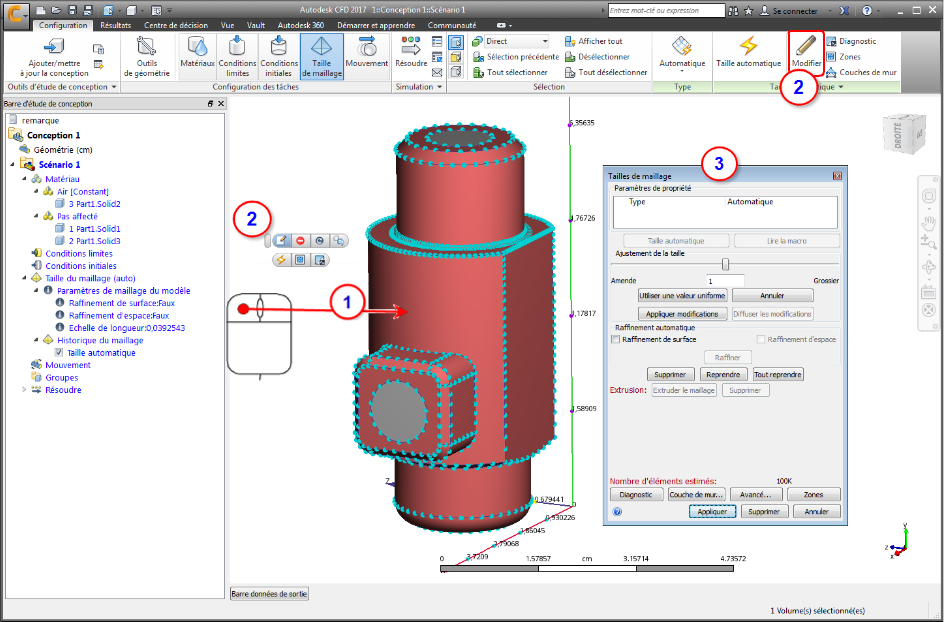The height and width of the screenshot is (622, 944).
Task: Open Couches de mur in the ribbon
Action: [861, 72]
